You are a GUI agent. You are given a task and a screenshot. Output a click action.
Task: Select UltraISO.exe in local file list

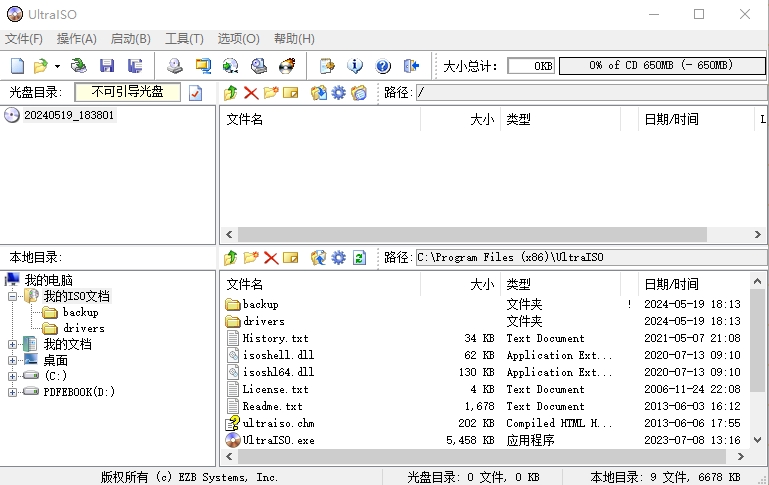click(279, 440)
